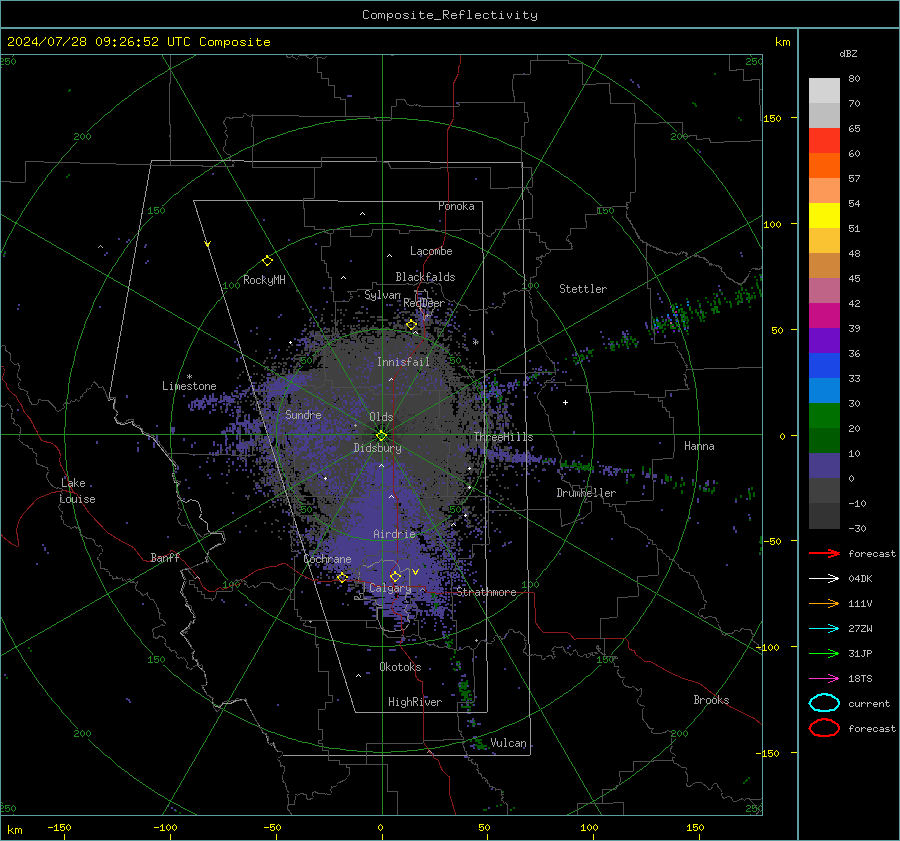900x841 pixels.
Task: Click the Composite_Reflectivity title text
Action: (450, 15)
